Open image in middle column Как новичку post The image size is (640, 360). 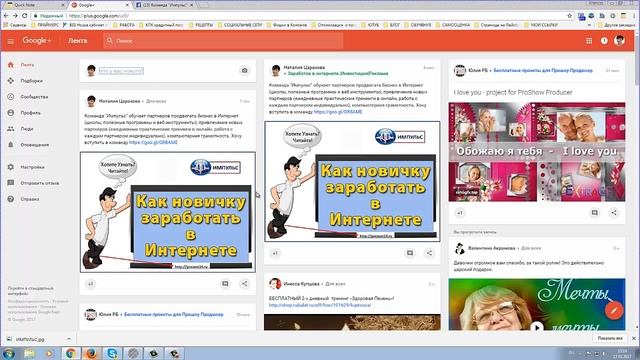point(352,181)
